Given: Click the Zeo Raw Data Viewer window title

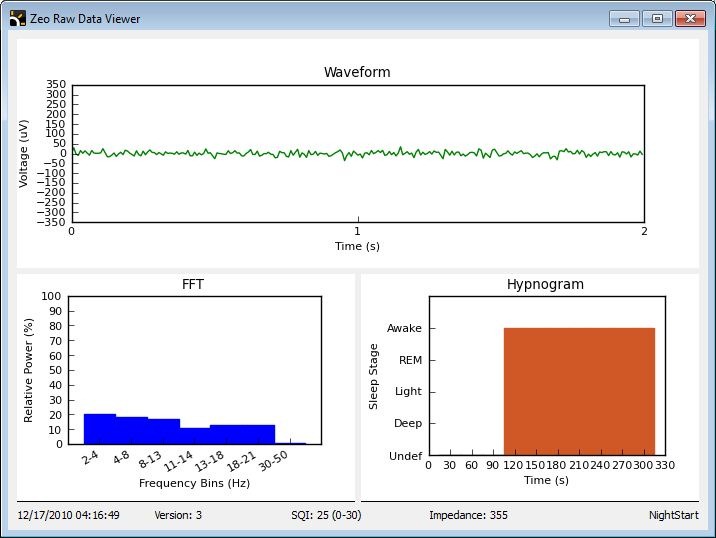Looking at the screenshot, I should point(85,19).
